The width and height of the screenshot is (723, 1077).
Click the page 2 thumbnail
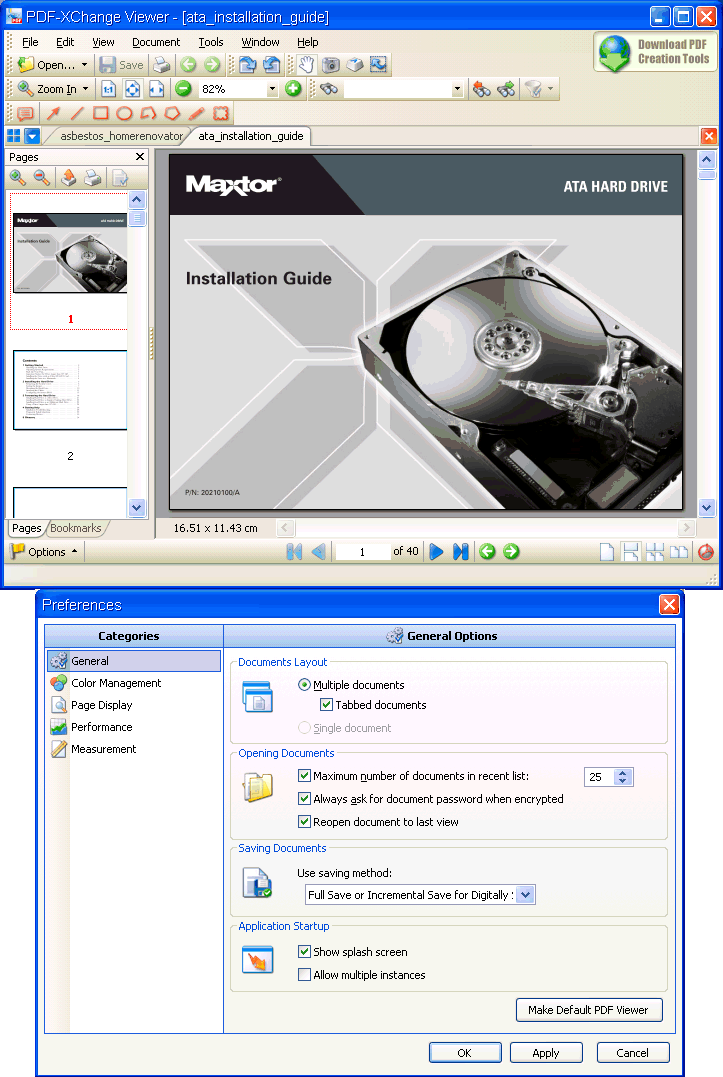click(x=70, y=390)
